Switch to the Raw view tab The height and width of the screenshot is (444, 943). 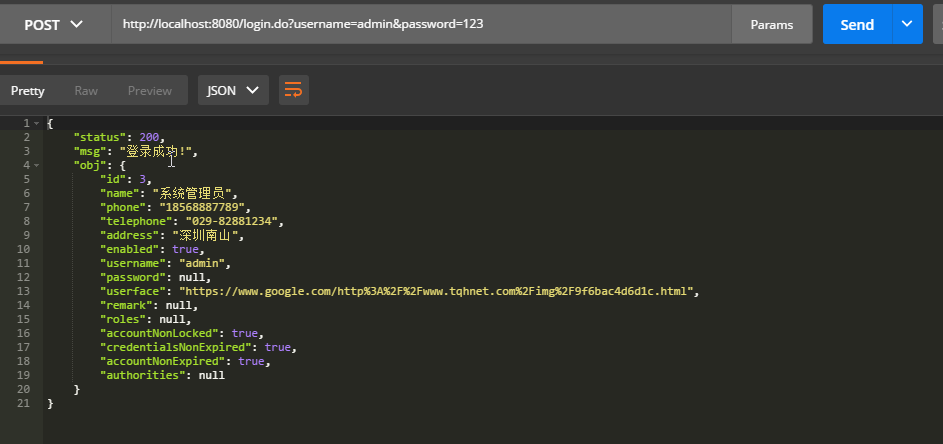pos(86,91)
